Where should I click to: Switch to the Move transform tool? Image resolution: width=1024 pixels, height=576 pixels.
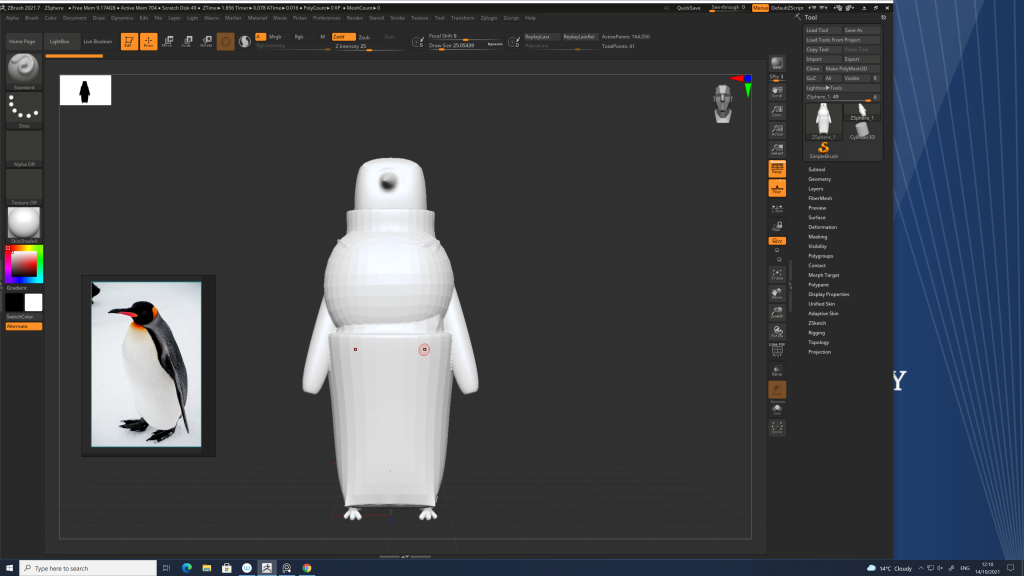click(x=167, y=41)
